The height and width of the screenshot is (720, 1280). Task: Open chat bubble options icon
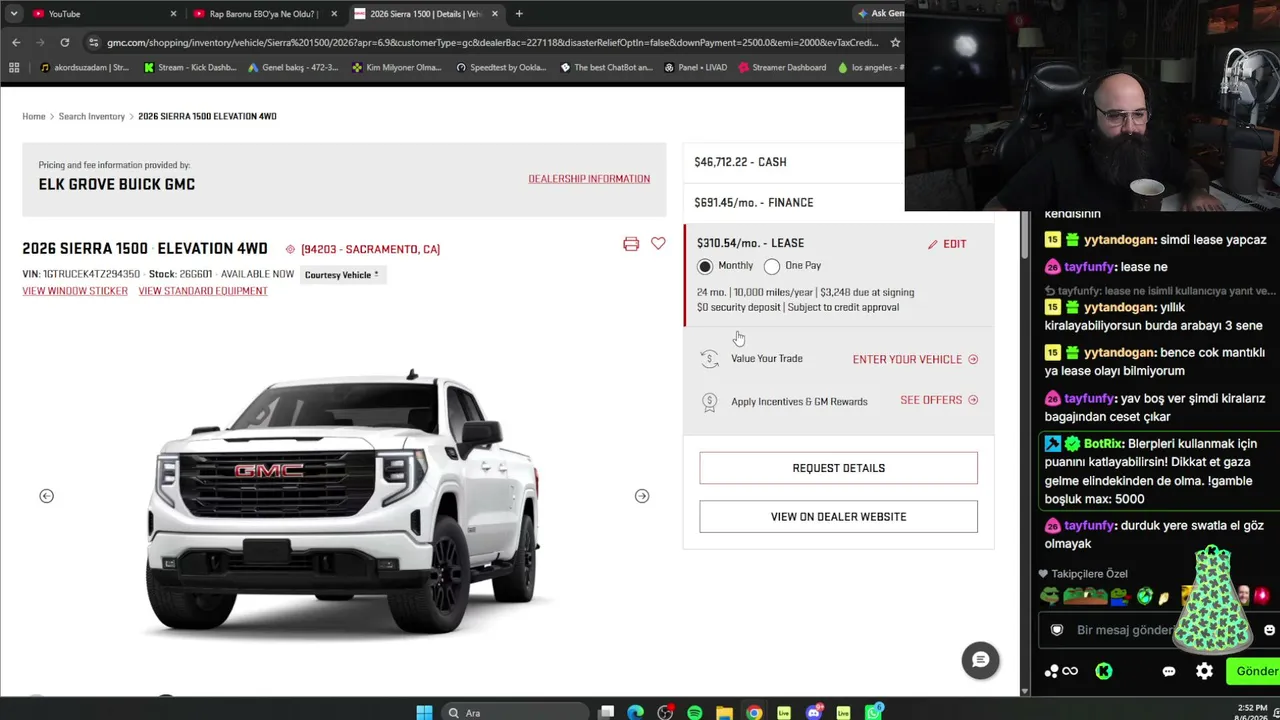[1169, 672]
